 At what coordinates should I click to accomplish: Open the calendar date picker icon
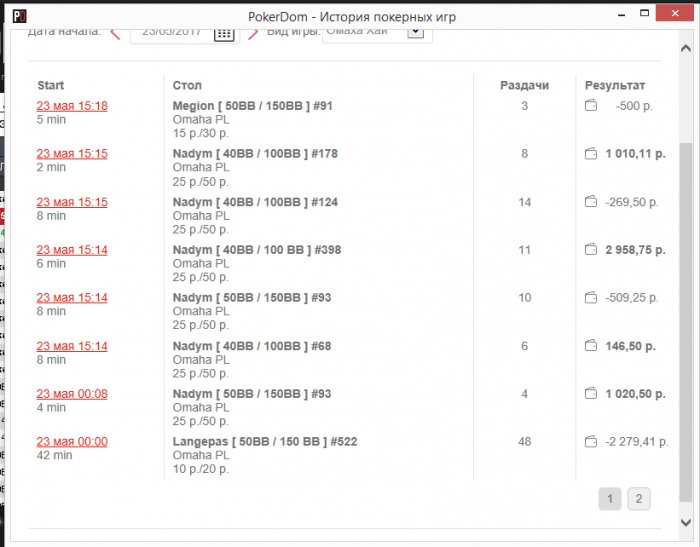224,34
